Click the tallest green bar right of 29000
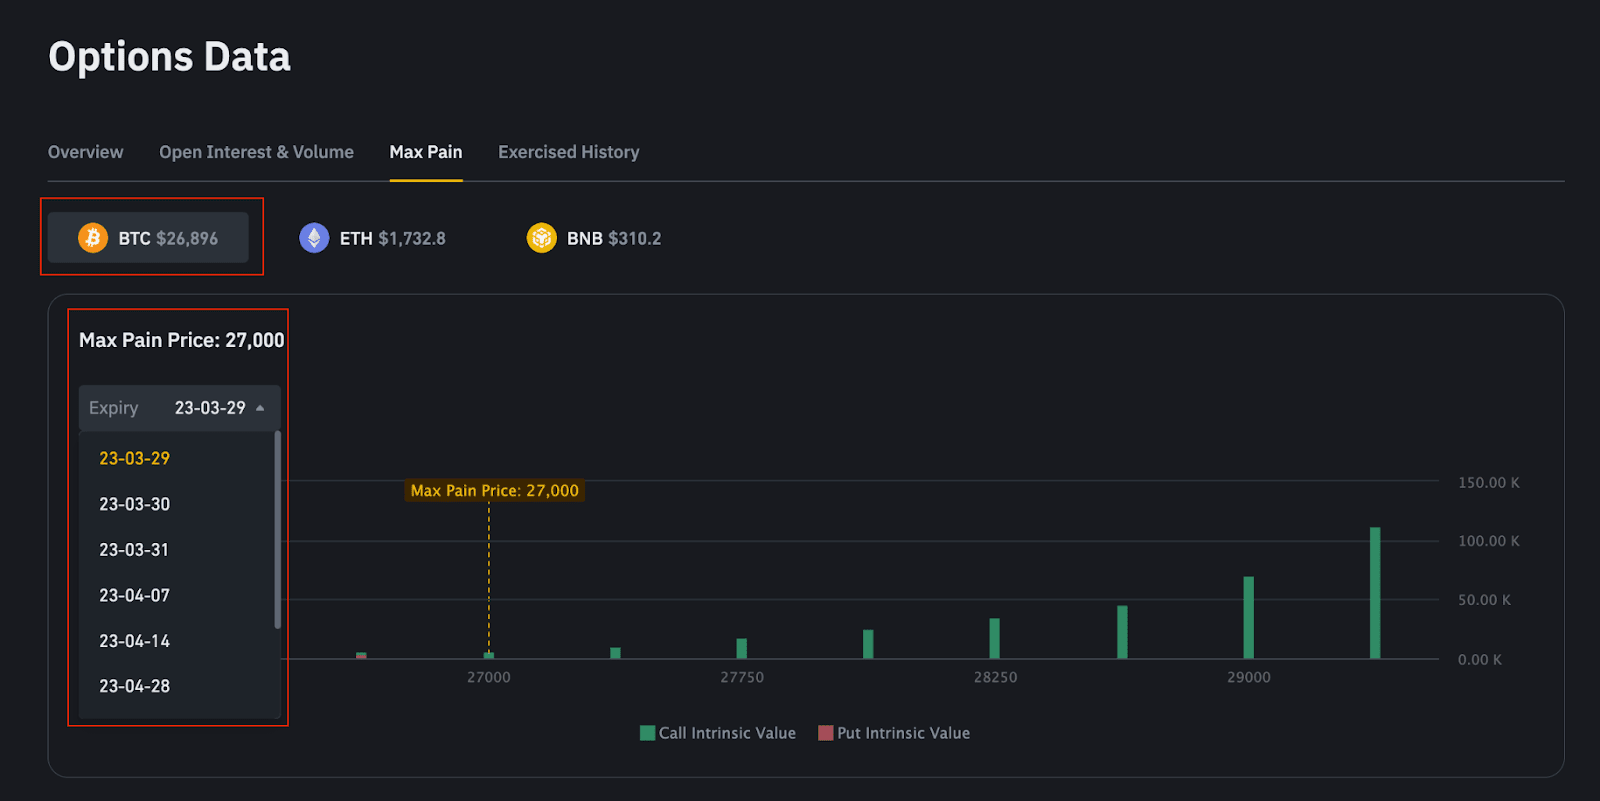 [1375, 593]
